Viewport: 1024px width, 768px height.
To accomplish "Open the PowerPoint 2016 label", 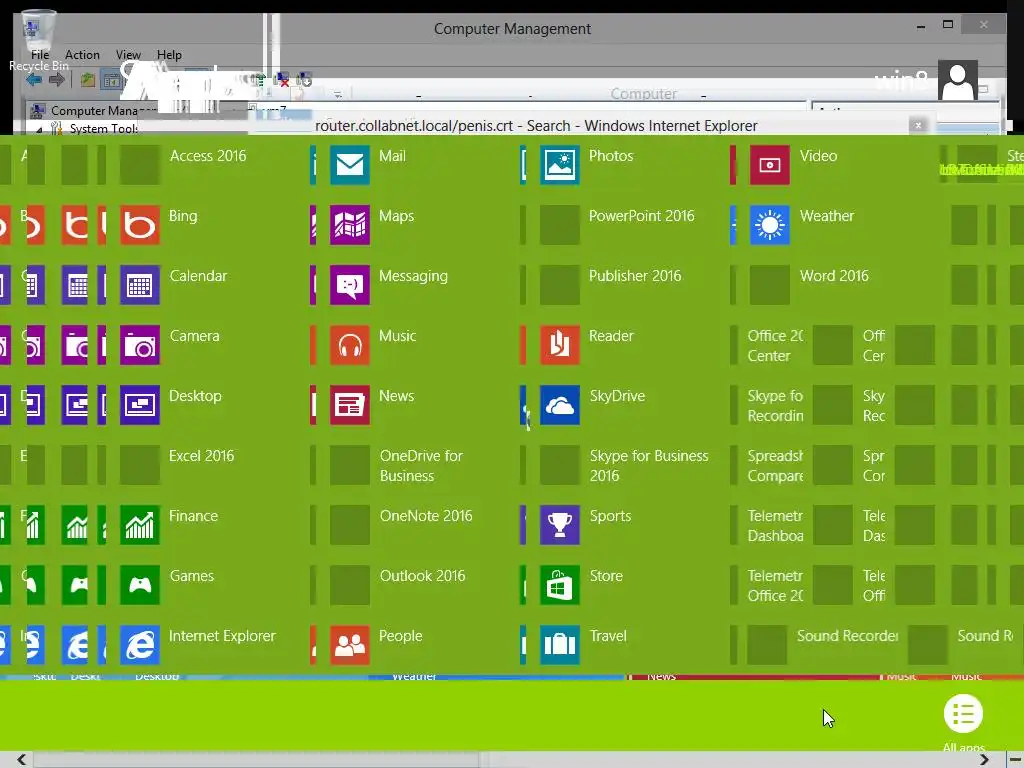I will click(x=641, y=216).
